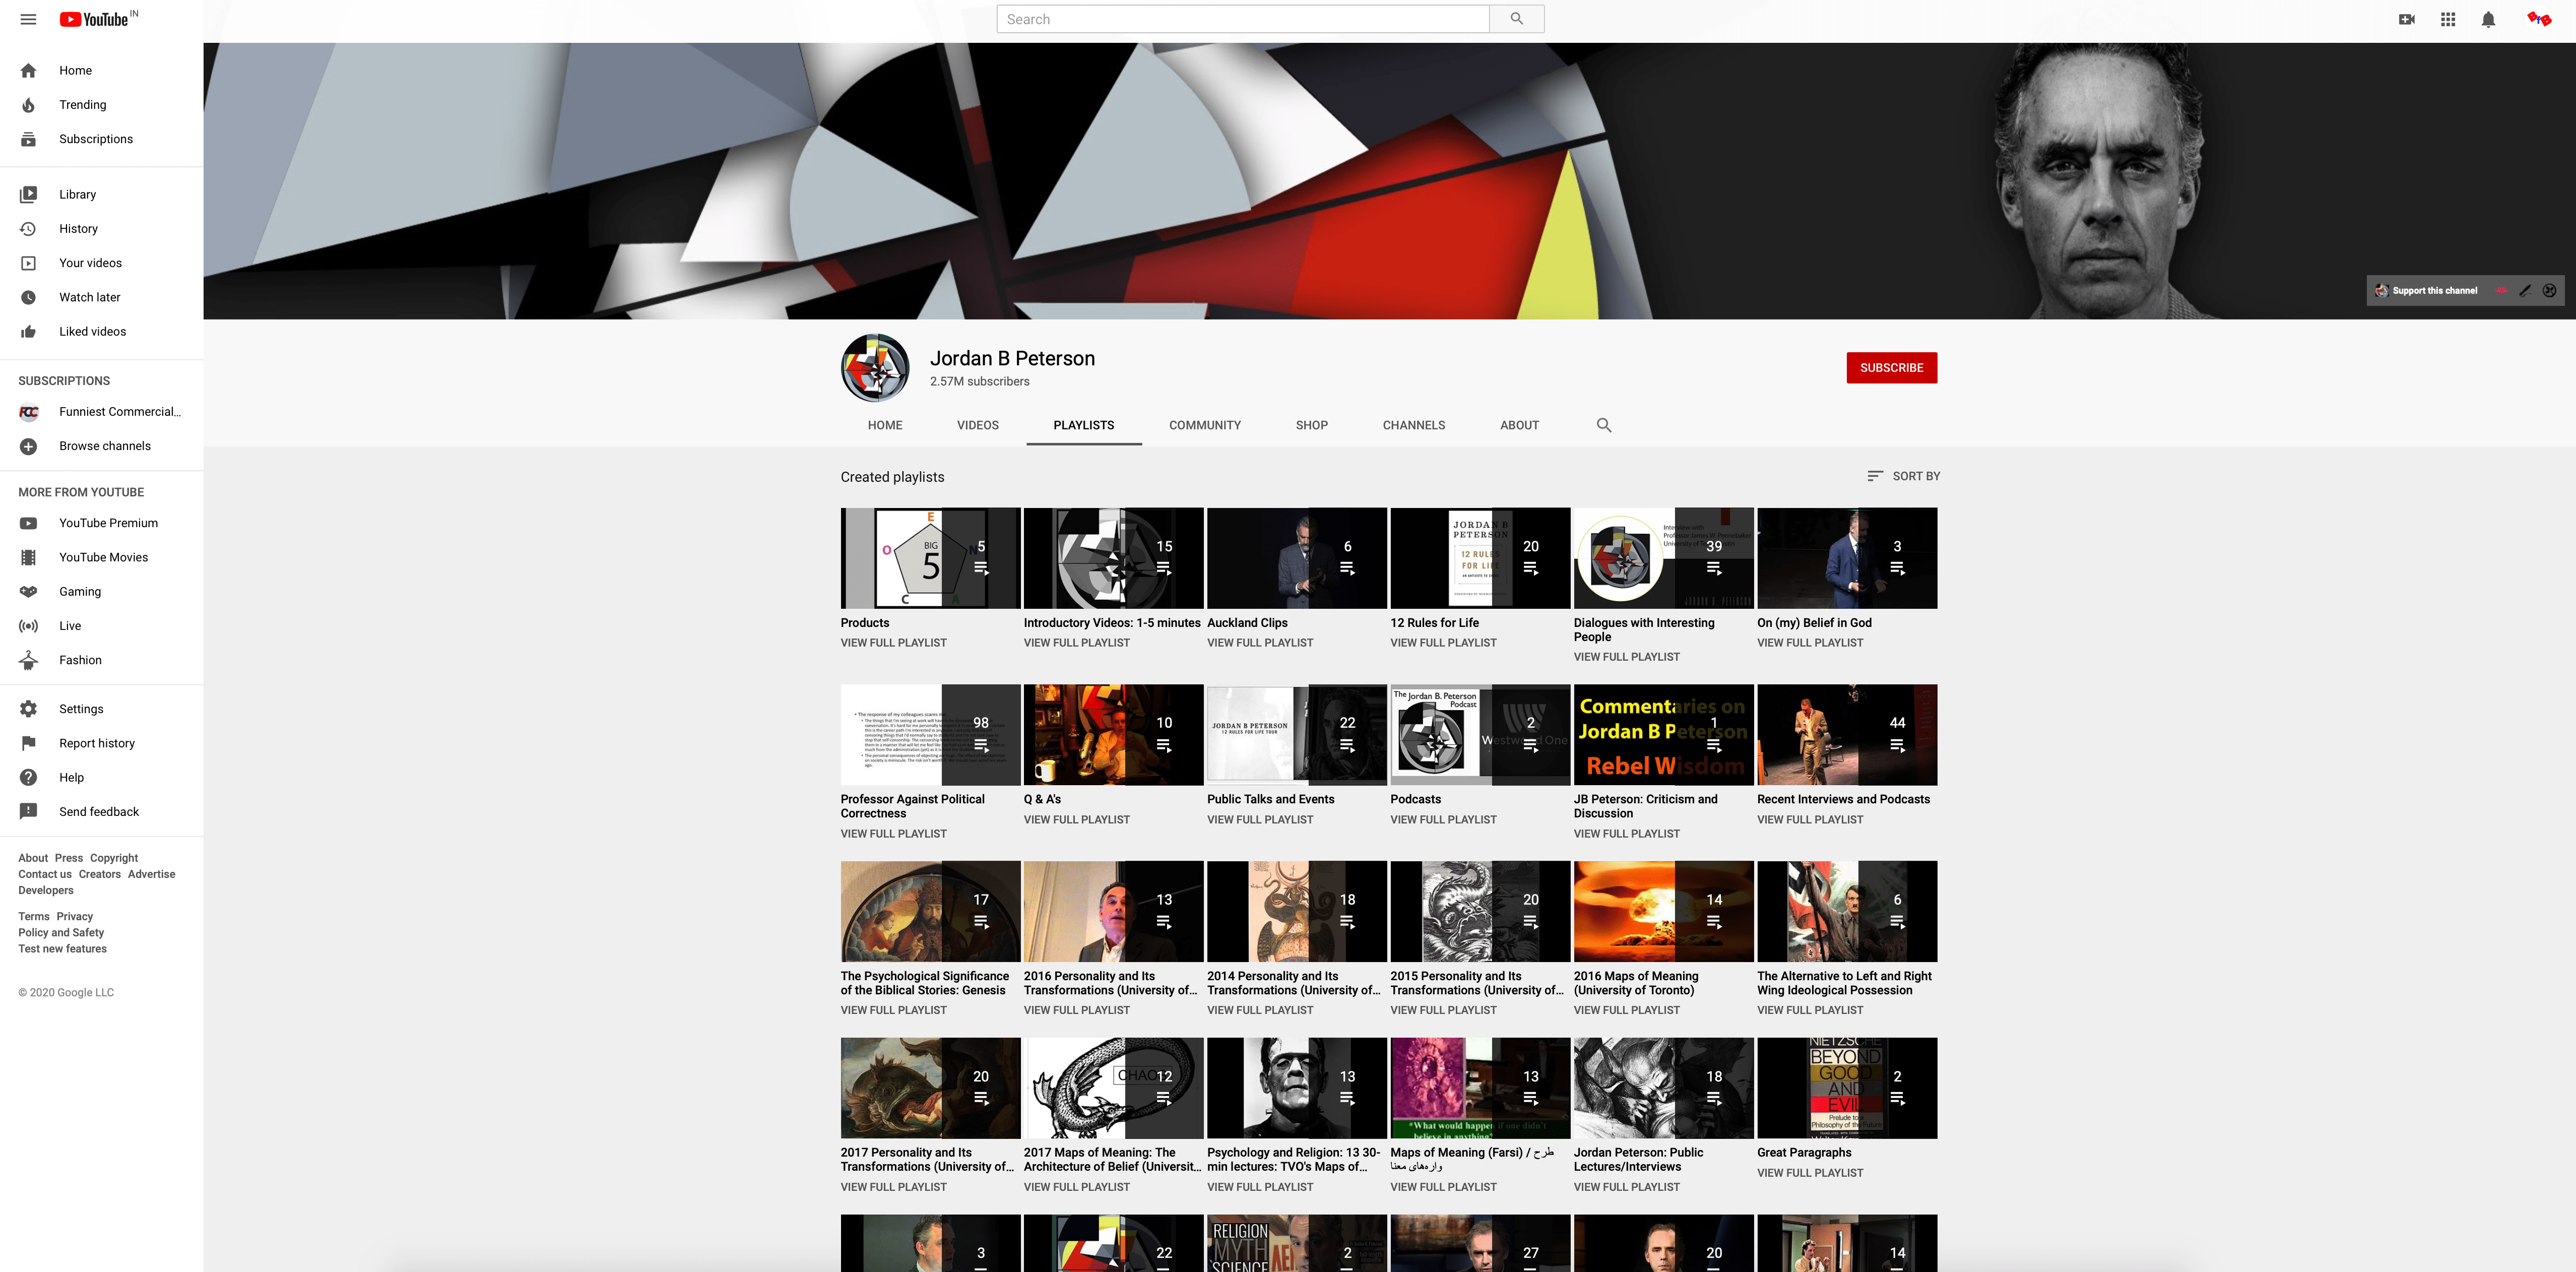Open Great Paragraphs playlist thumbnail

pyautogui.click(x=1847, y=1088)
